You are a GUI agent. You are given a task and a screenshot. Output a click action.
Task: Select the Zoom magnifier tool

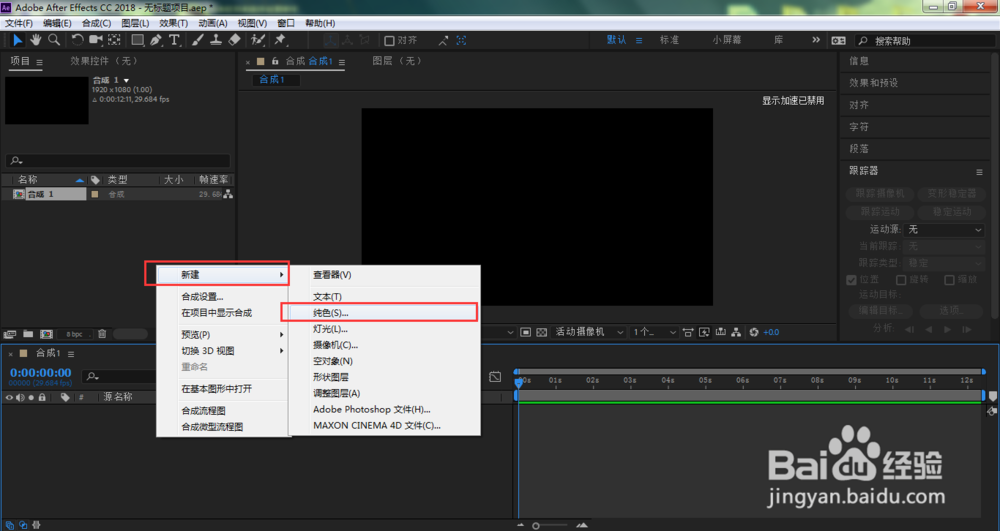coord(54,40)
